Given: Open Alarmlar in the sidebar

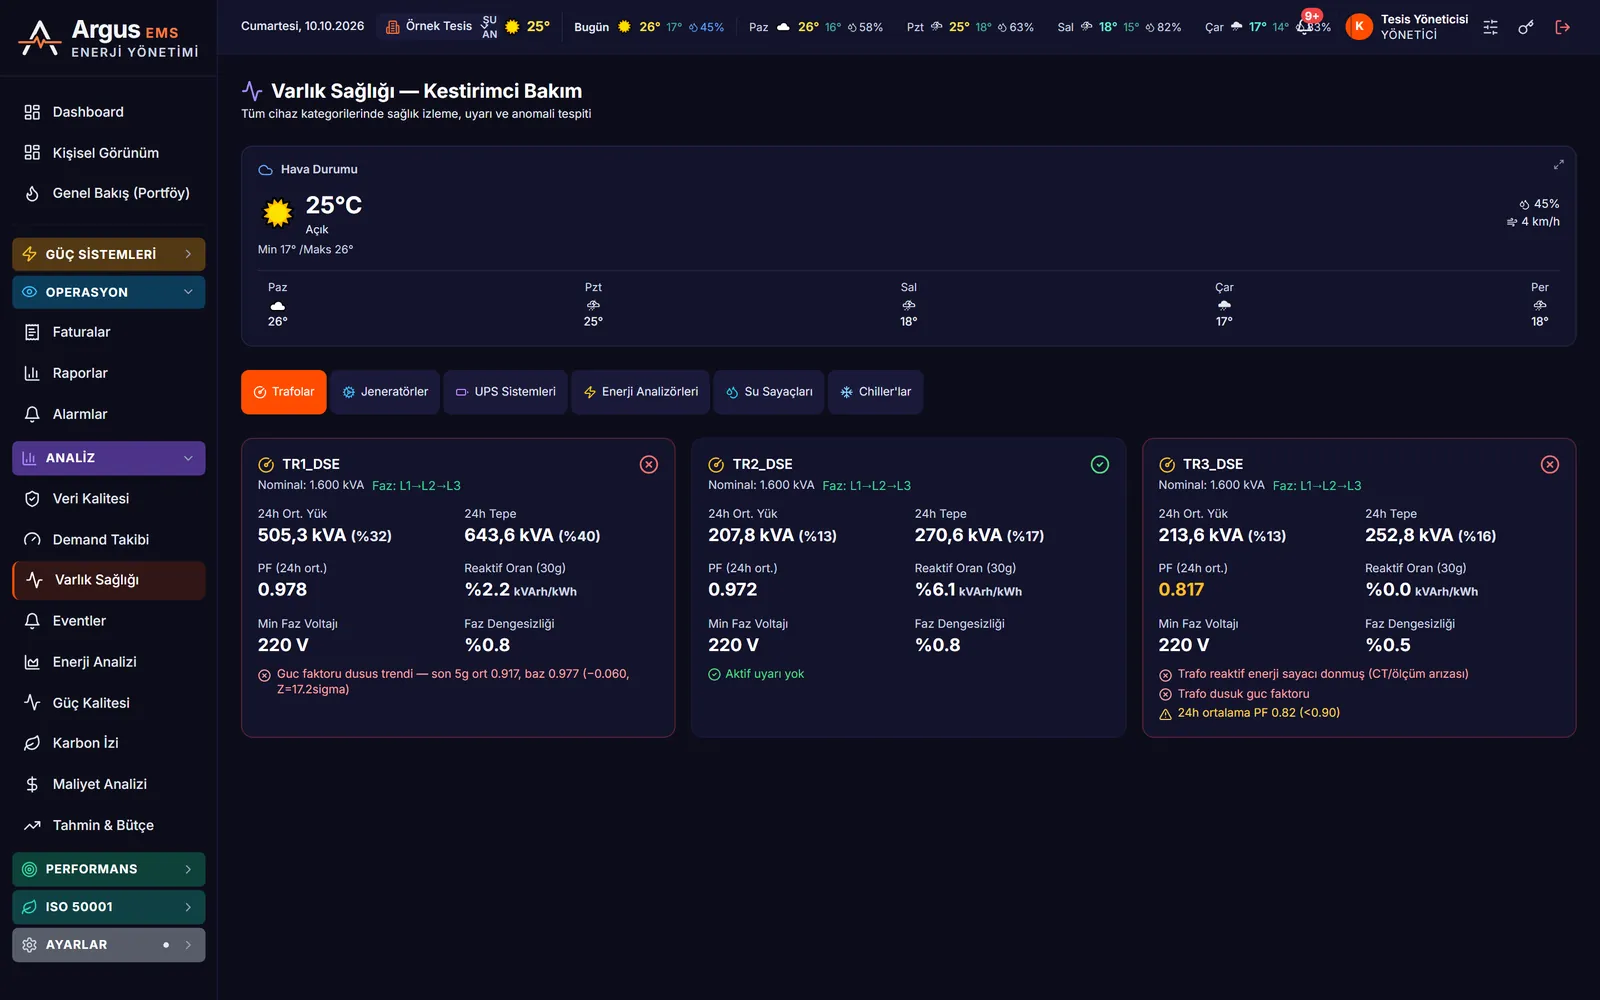Looking at the screenshot, I should pos(109,414).
